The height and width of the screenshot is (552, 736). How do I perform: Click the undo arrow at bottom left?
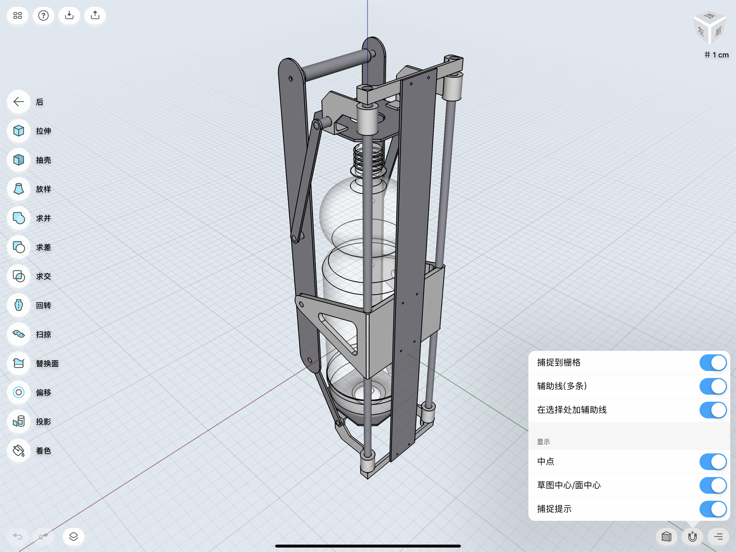pyautogui.click(x=18, y=536)
